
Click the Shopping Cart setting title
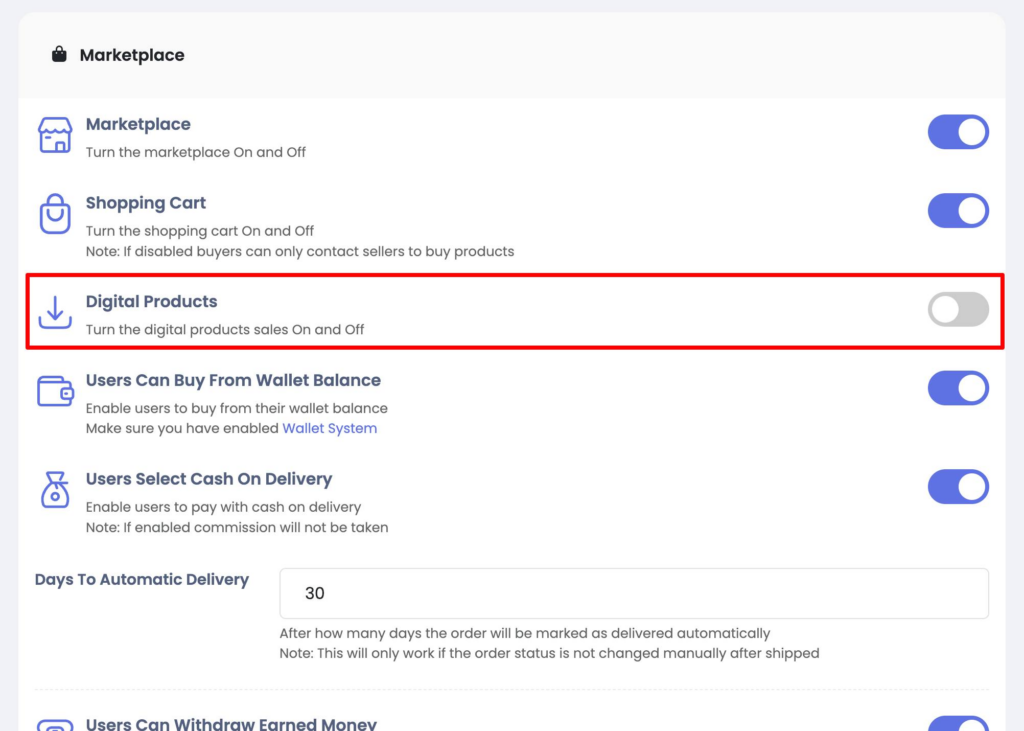tap(146, 203)
